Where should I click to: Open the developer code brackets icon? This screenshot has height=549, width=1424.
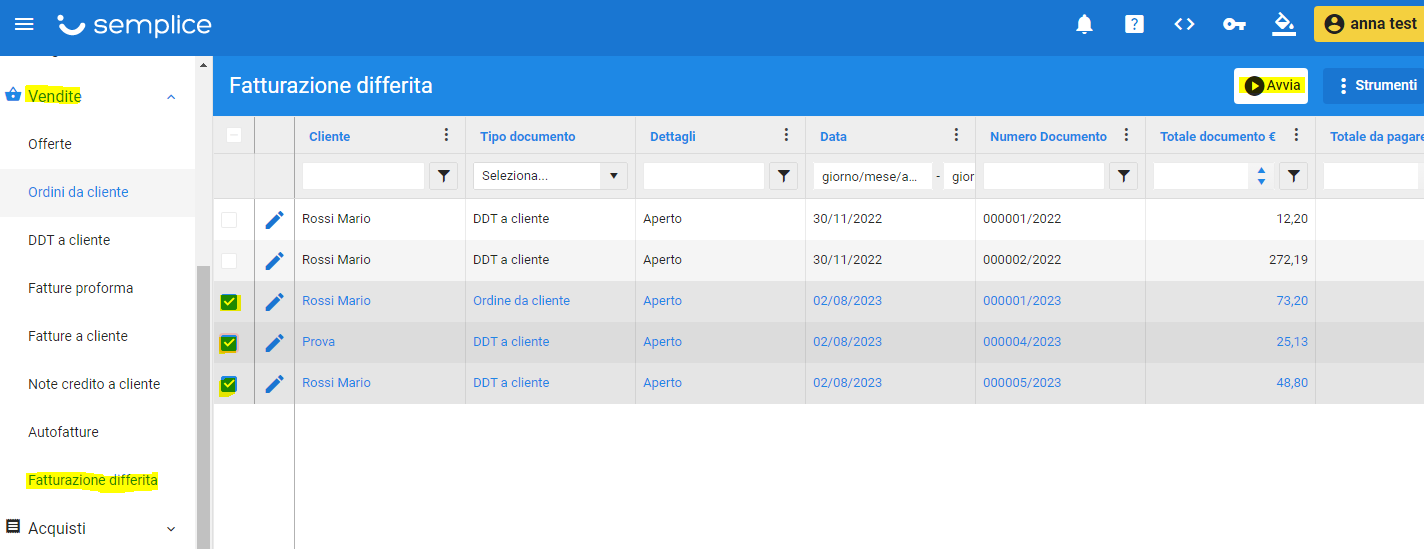[x=1184, y=24]
